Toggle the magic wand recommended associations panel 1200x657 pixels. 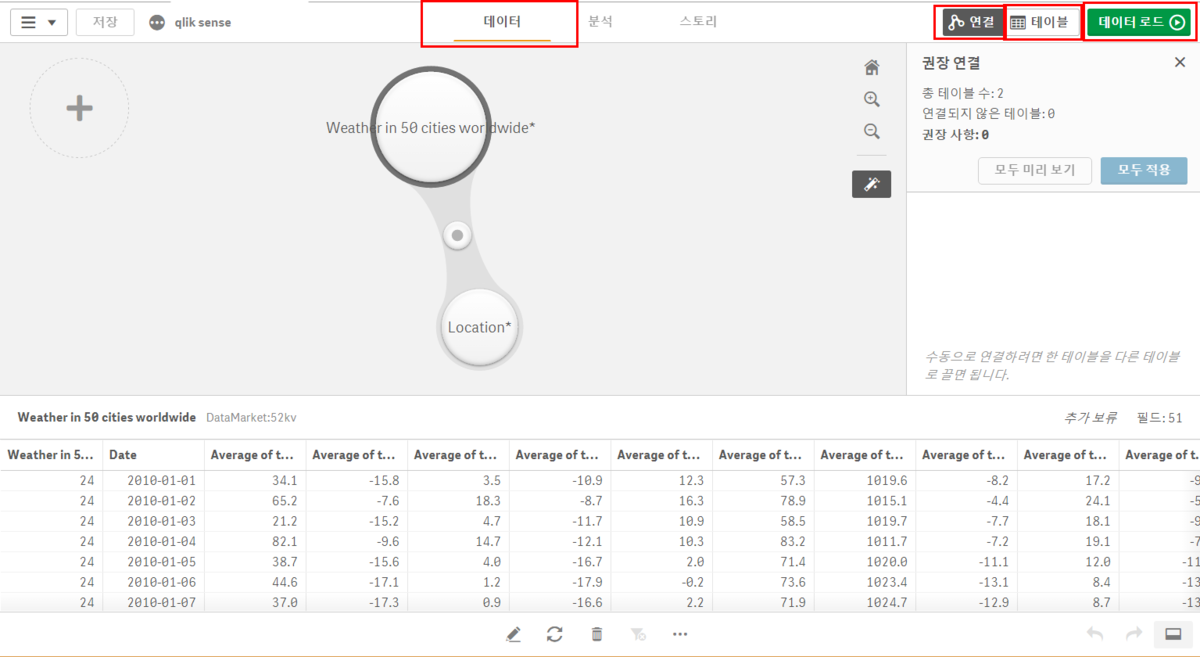pyautogui.click(x=871, y=184)
